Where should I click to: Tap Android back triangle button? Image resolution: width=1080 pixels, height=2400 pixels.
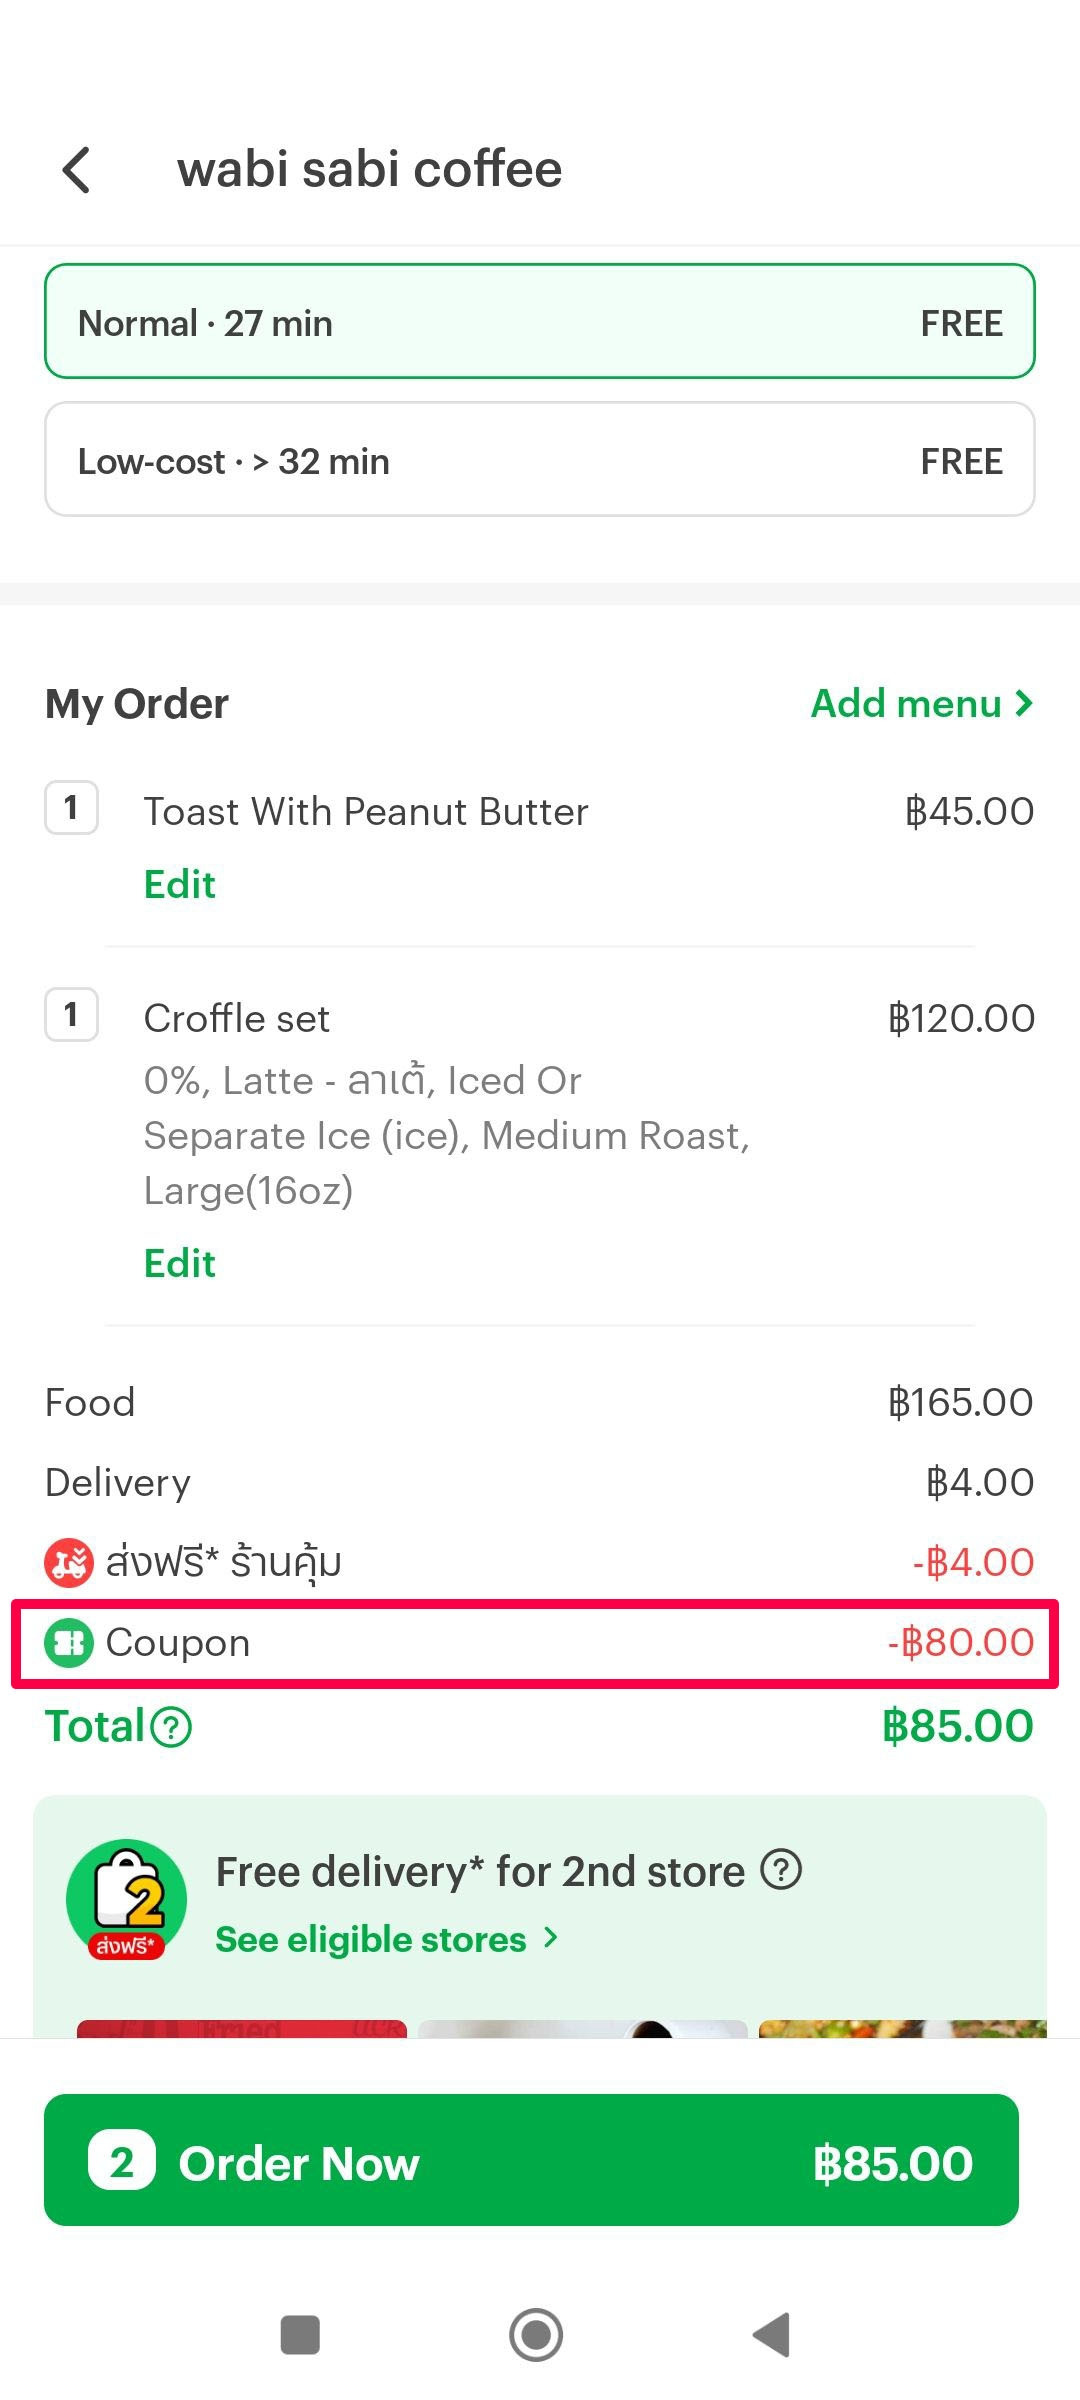pos(771,2335)
